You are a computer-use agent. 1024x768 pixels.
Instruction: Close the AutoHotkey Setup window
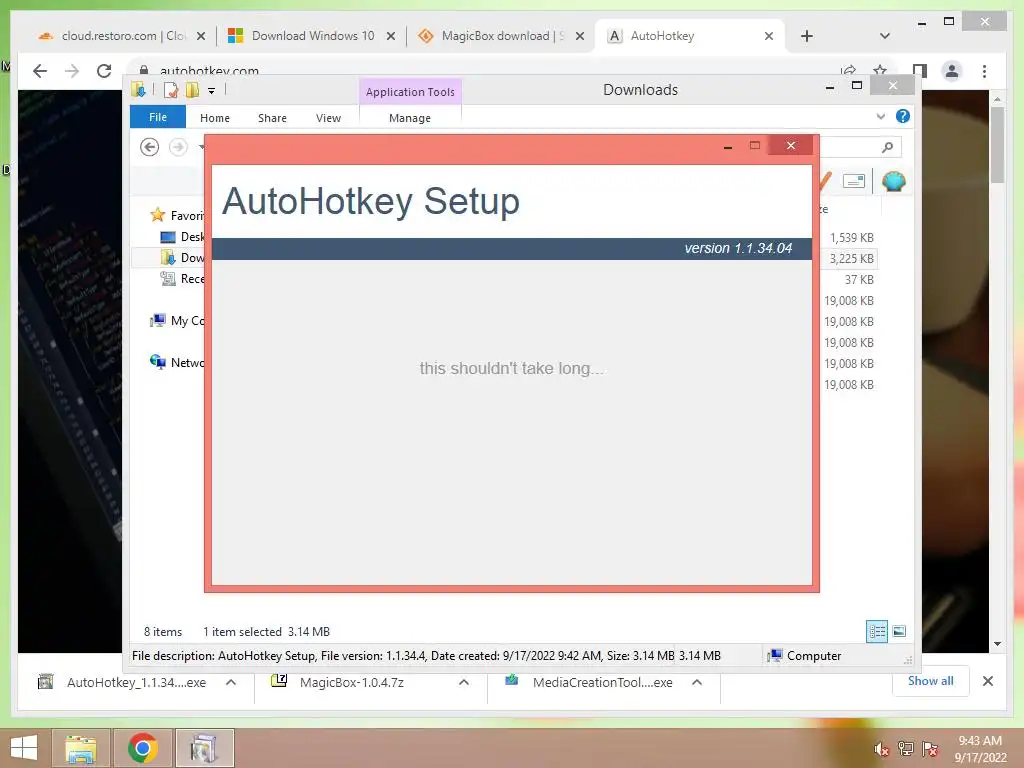(791, 145)
